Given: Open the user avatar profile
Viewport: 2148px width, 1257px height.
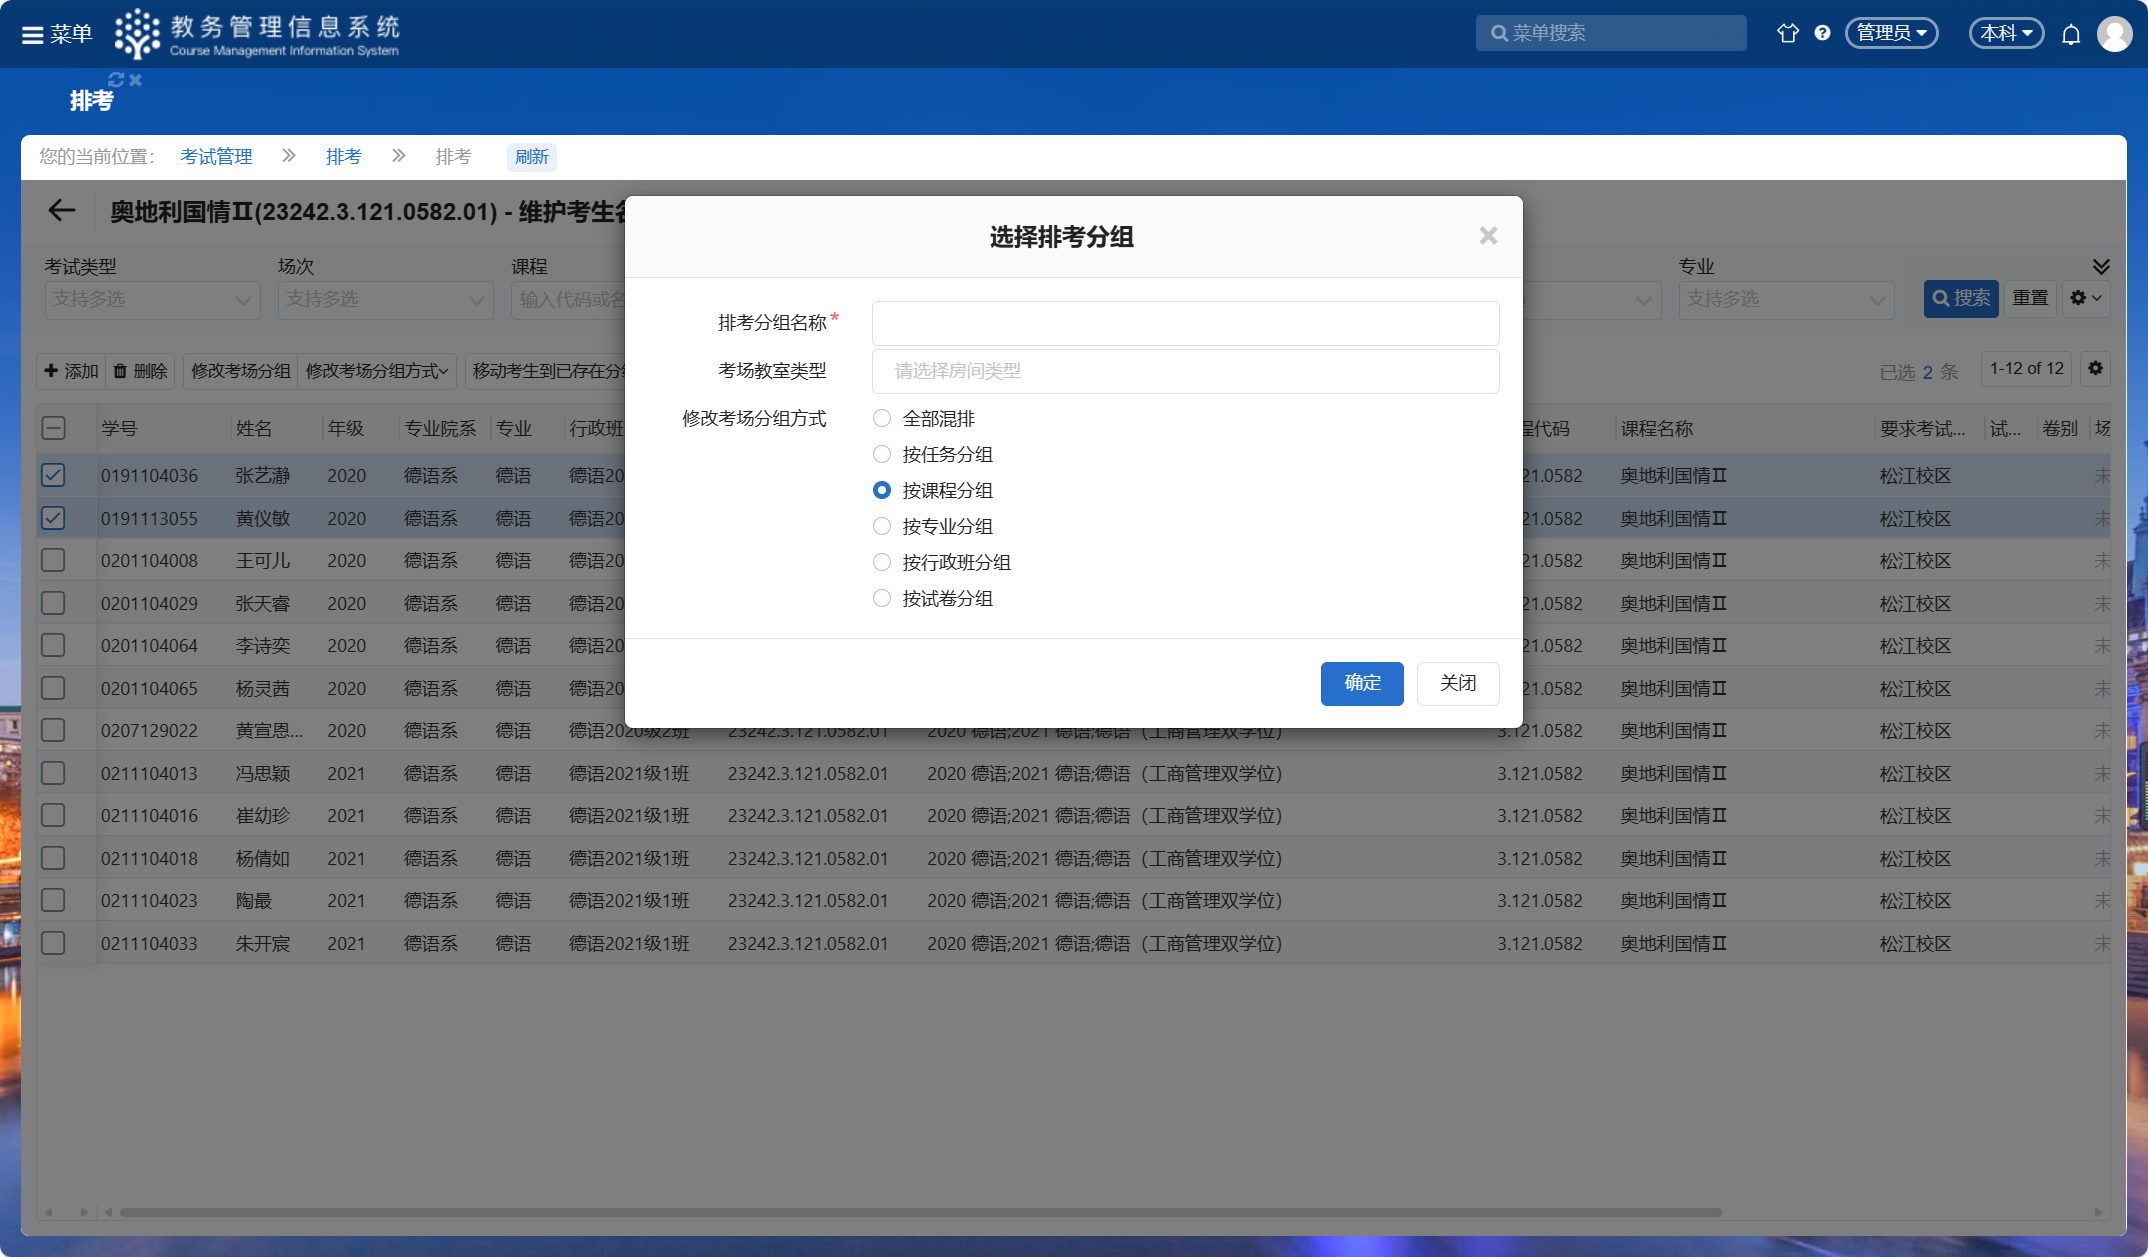Looking at the screenshot, I should coord(2114,34).
